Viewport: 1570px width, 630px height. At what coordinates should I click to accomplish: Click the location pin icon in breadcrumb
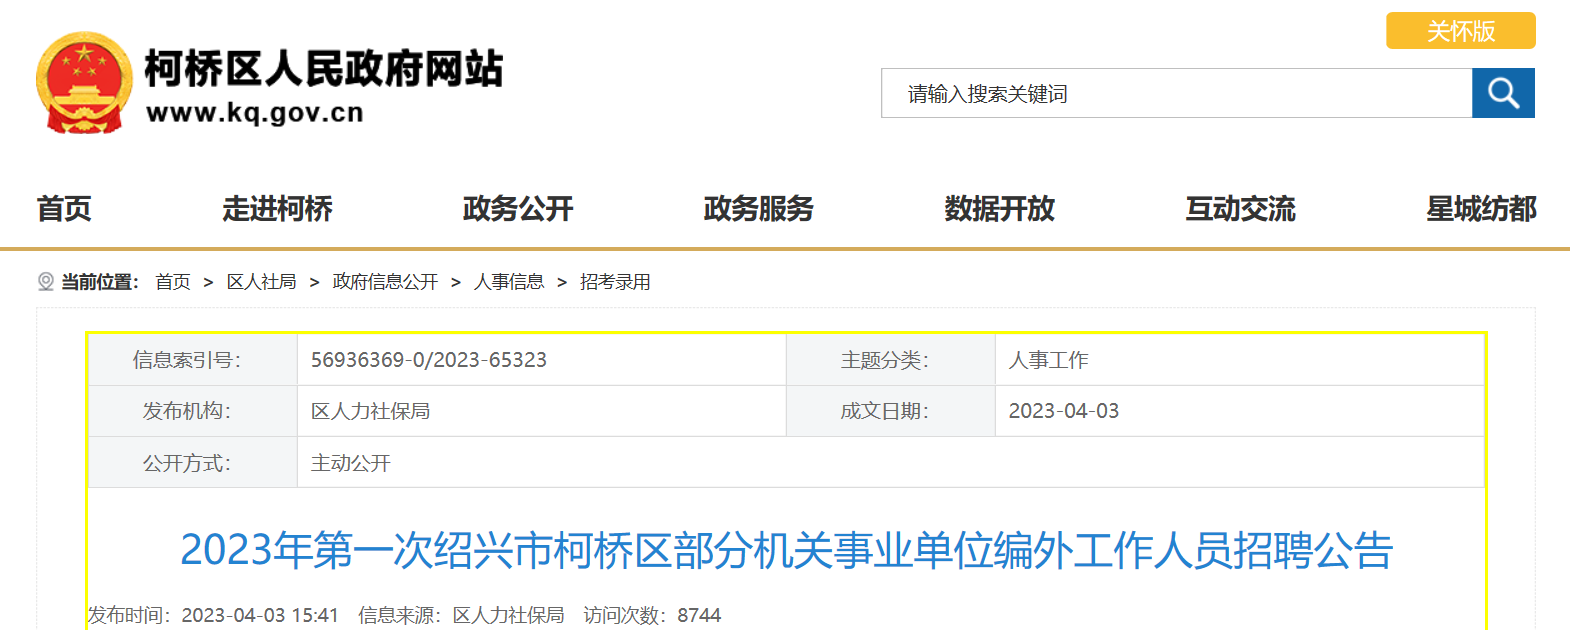45,282
